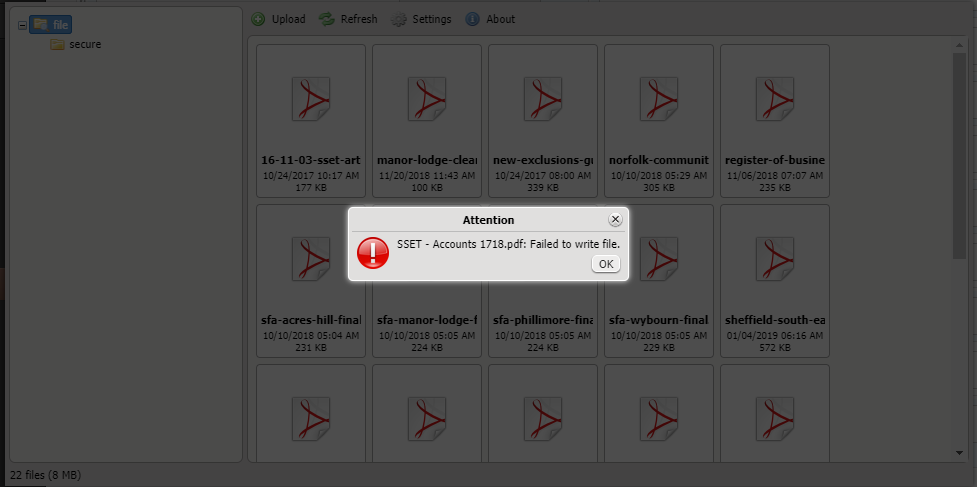Close the Attention dialog with X

click(x=615, y=219)
